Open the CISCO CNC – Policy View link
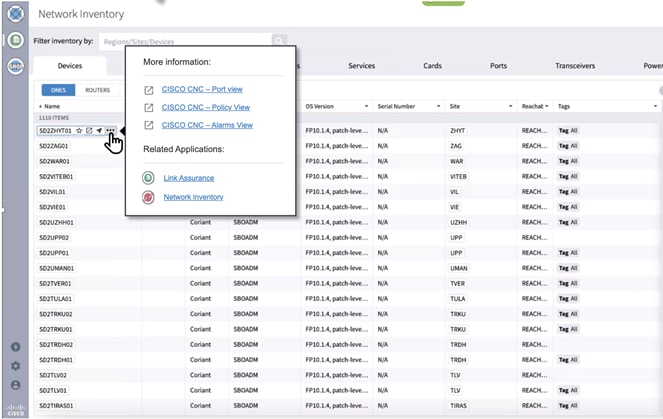 point(205,107)
